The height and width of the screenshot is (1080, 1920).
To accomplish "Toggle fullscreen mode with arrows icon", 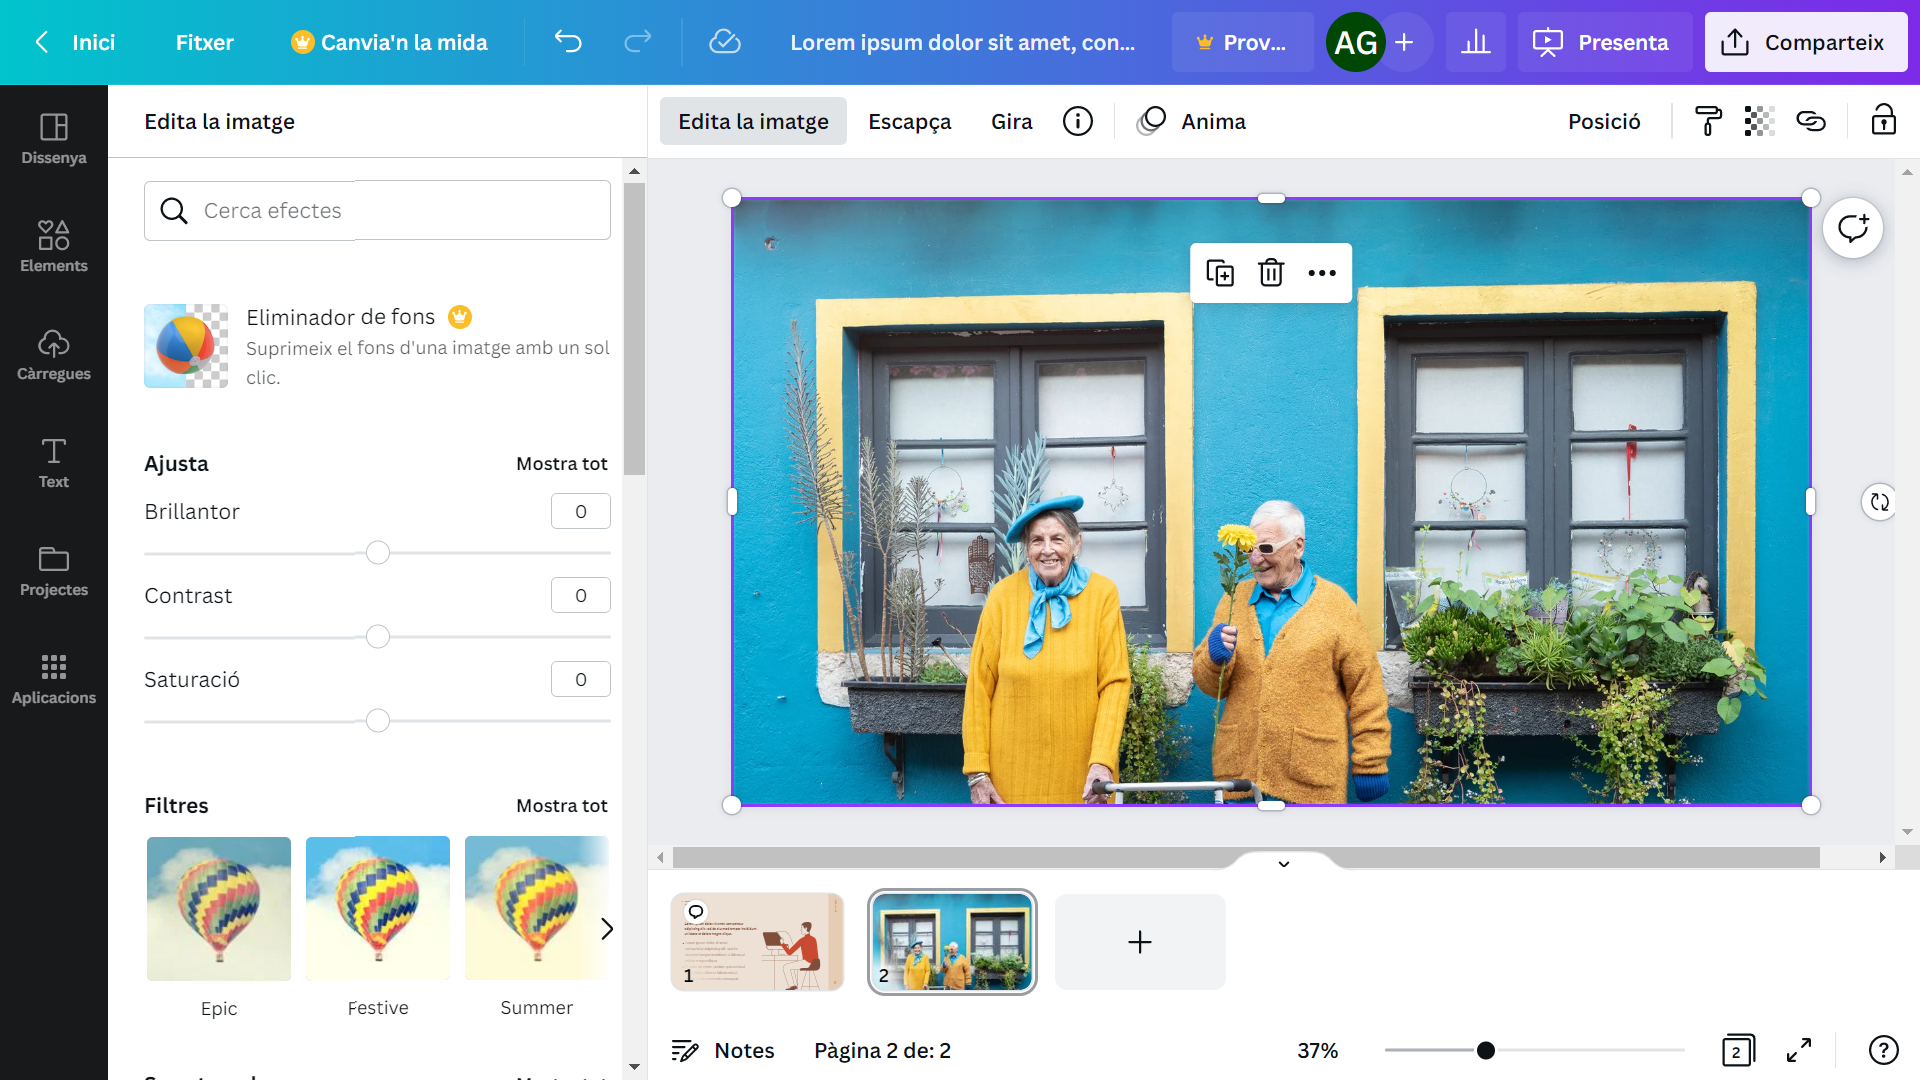I will 1799,1050.
